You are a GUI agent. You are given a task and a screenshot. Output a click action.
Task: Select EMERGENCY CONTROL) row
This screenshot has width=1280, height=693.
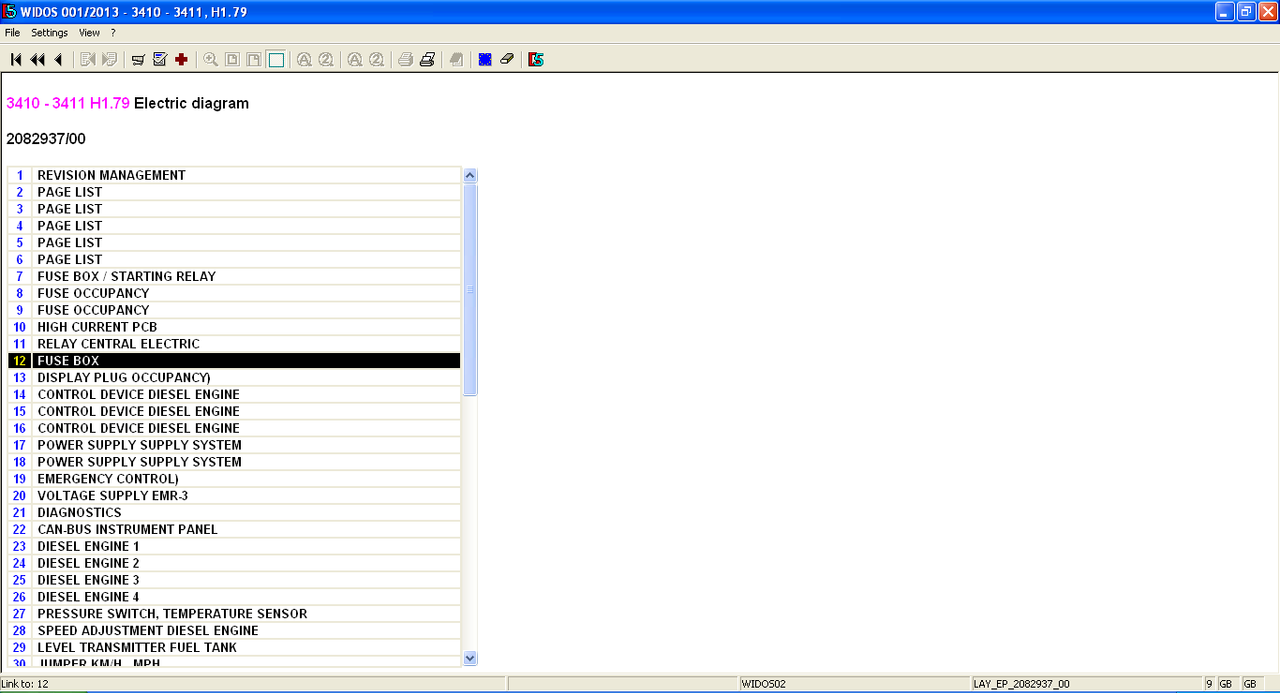pyautogui.click(x=234, y=479)
